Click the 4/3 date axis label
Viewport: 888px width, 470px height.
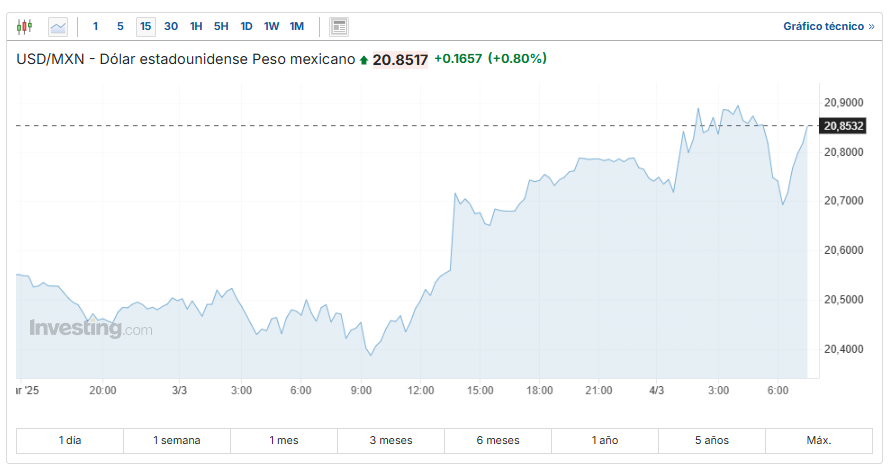pos(656,390)
